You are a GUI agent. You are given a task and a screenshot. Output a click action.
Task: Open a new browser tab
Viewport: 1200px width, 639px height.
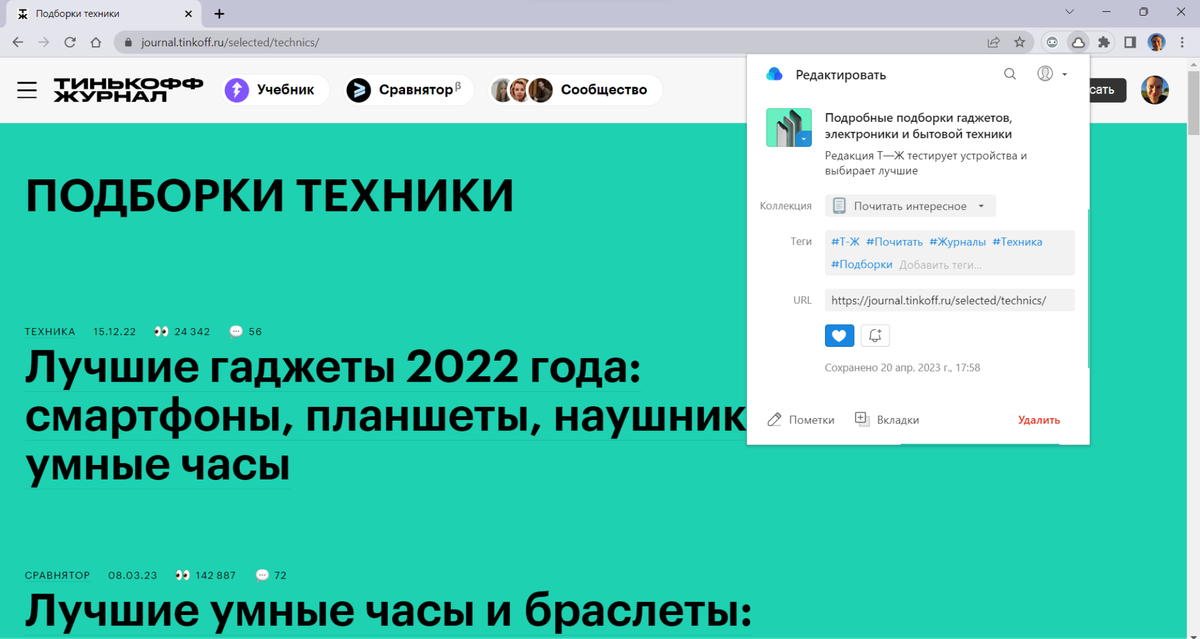click(219, 14)
